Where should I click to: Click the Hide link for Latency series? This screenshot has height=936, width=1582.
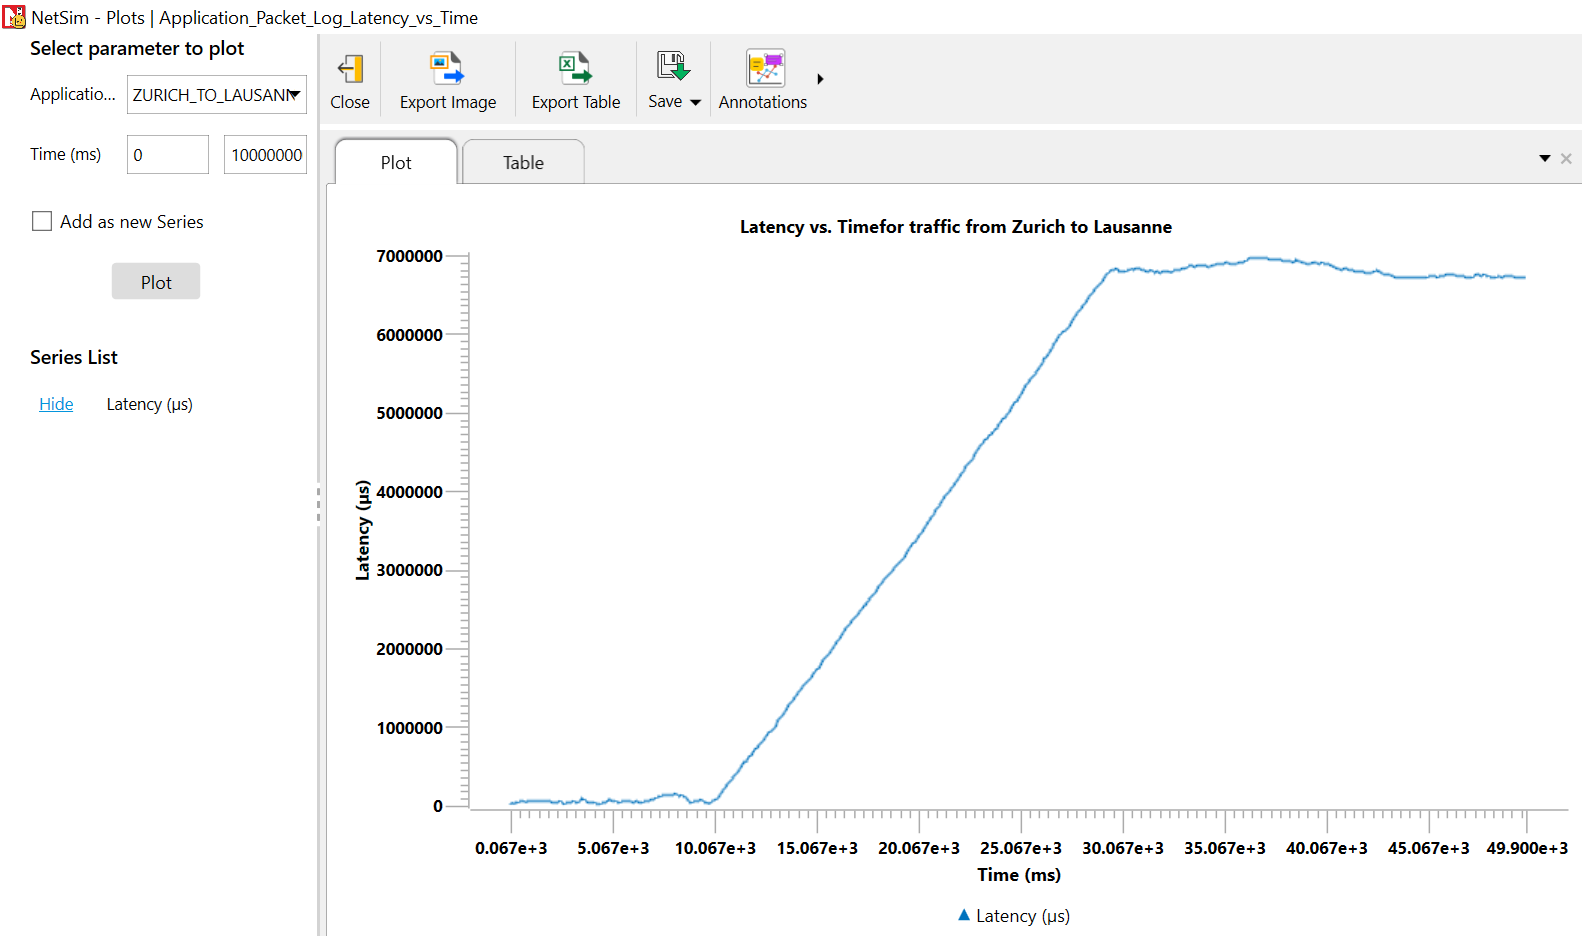click(x=56, y=404)
